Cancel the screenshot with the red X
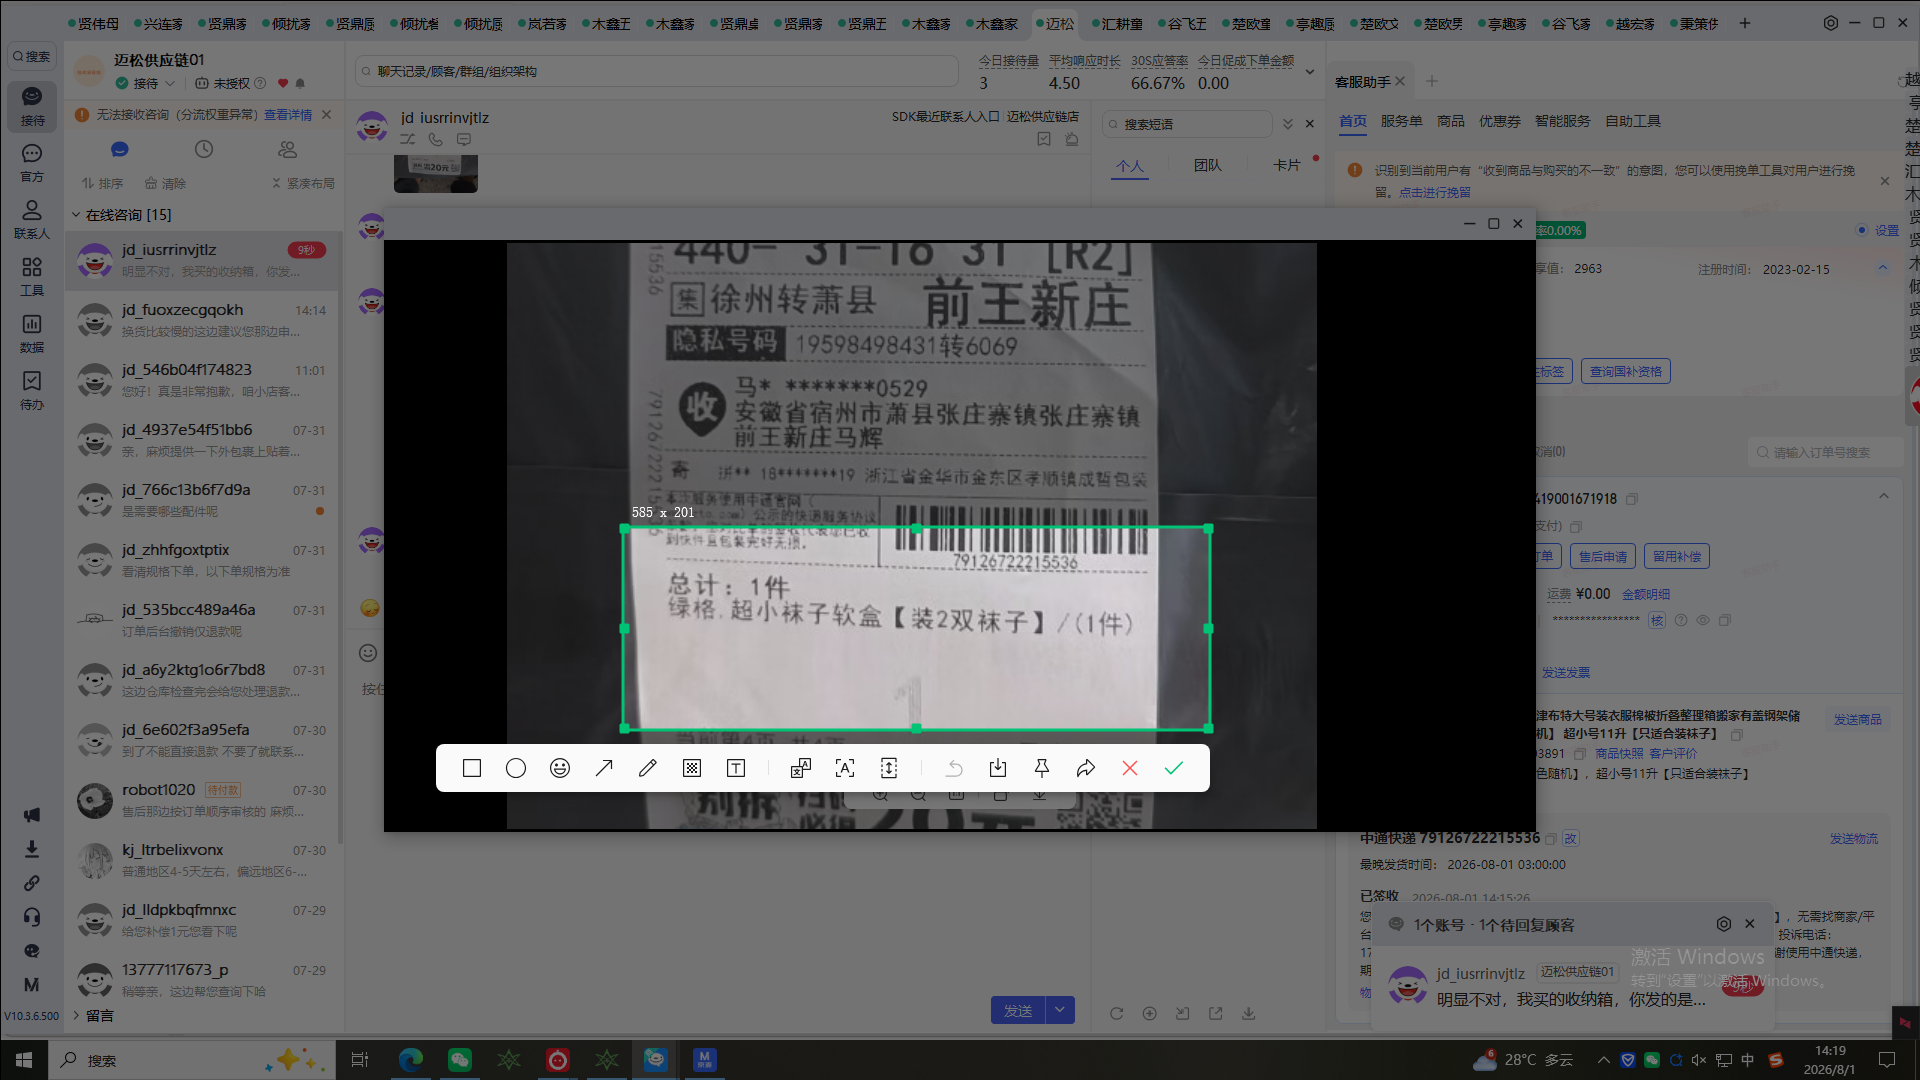This screenshot has height=1080, width=1920. tap(1130, 768)
